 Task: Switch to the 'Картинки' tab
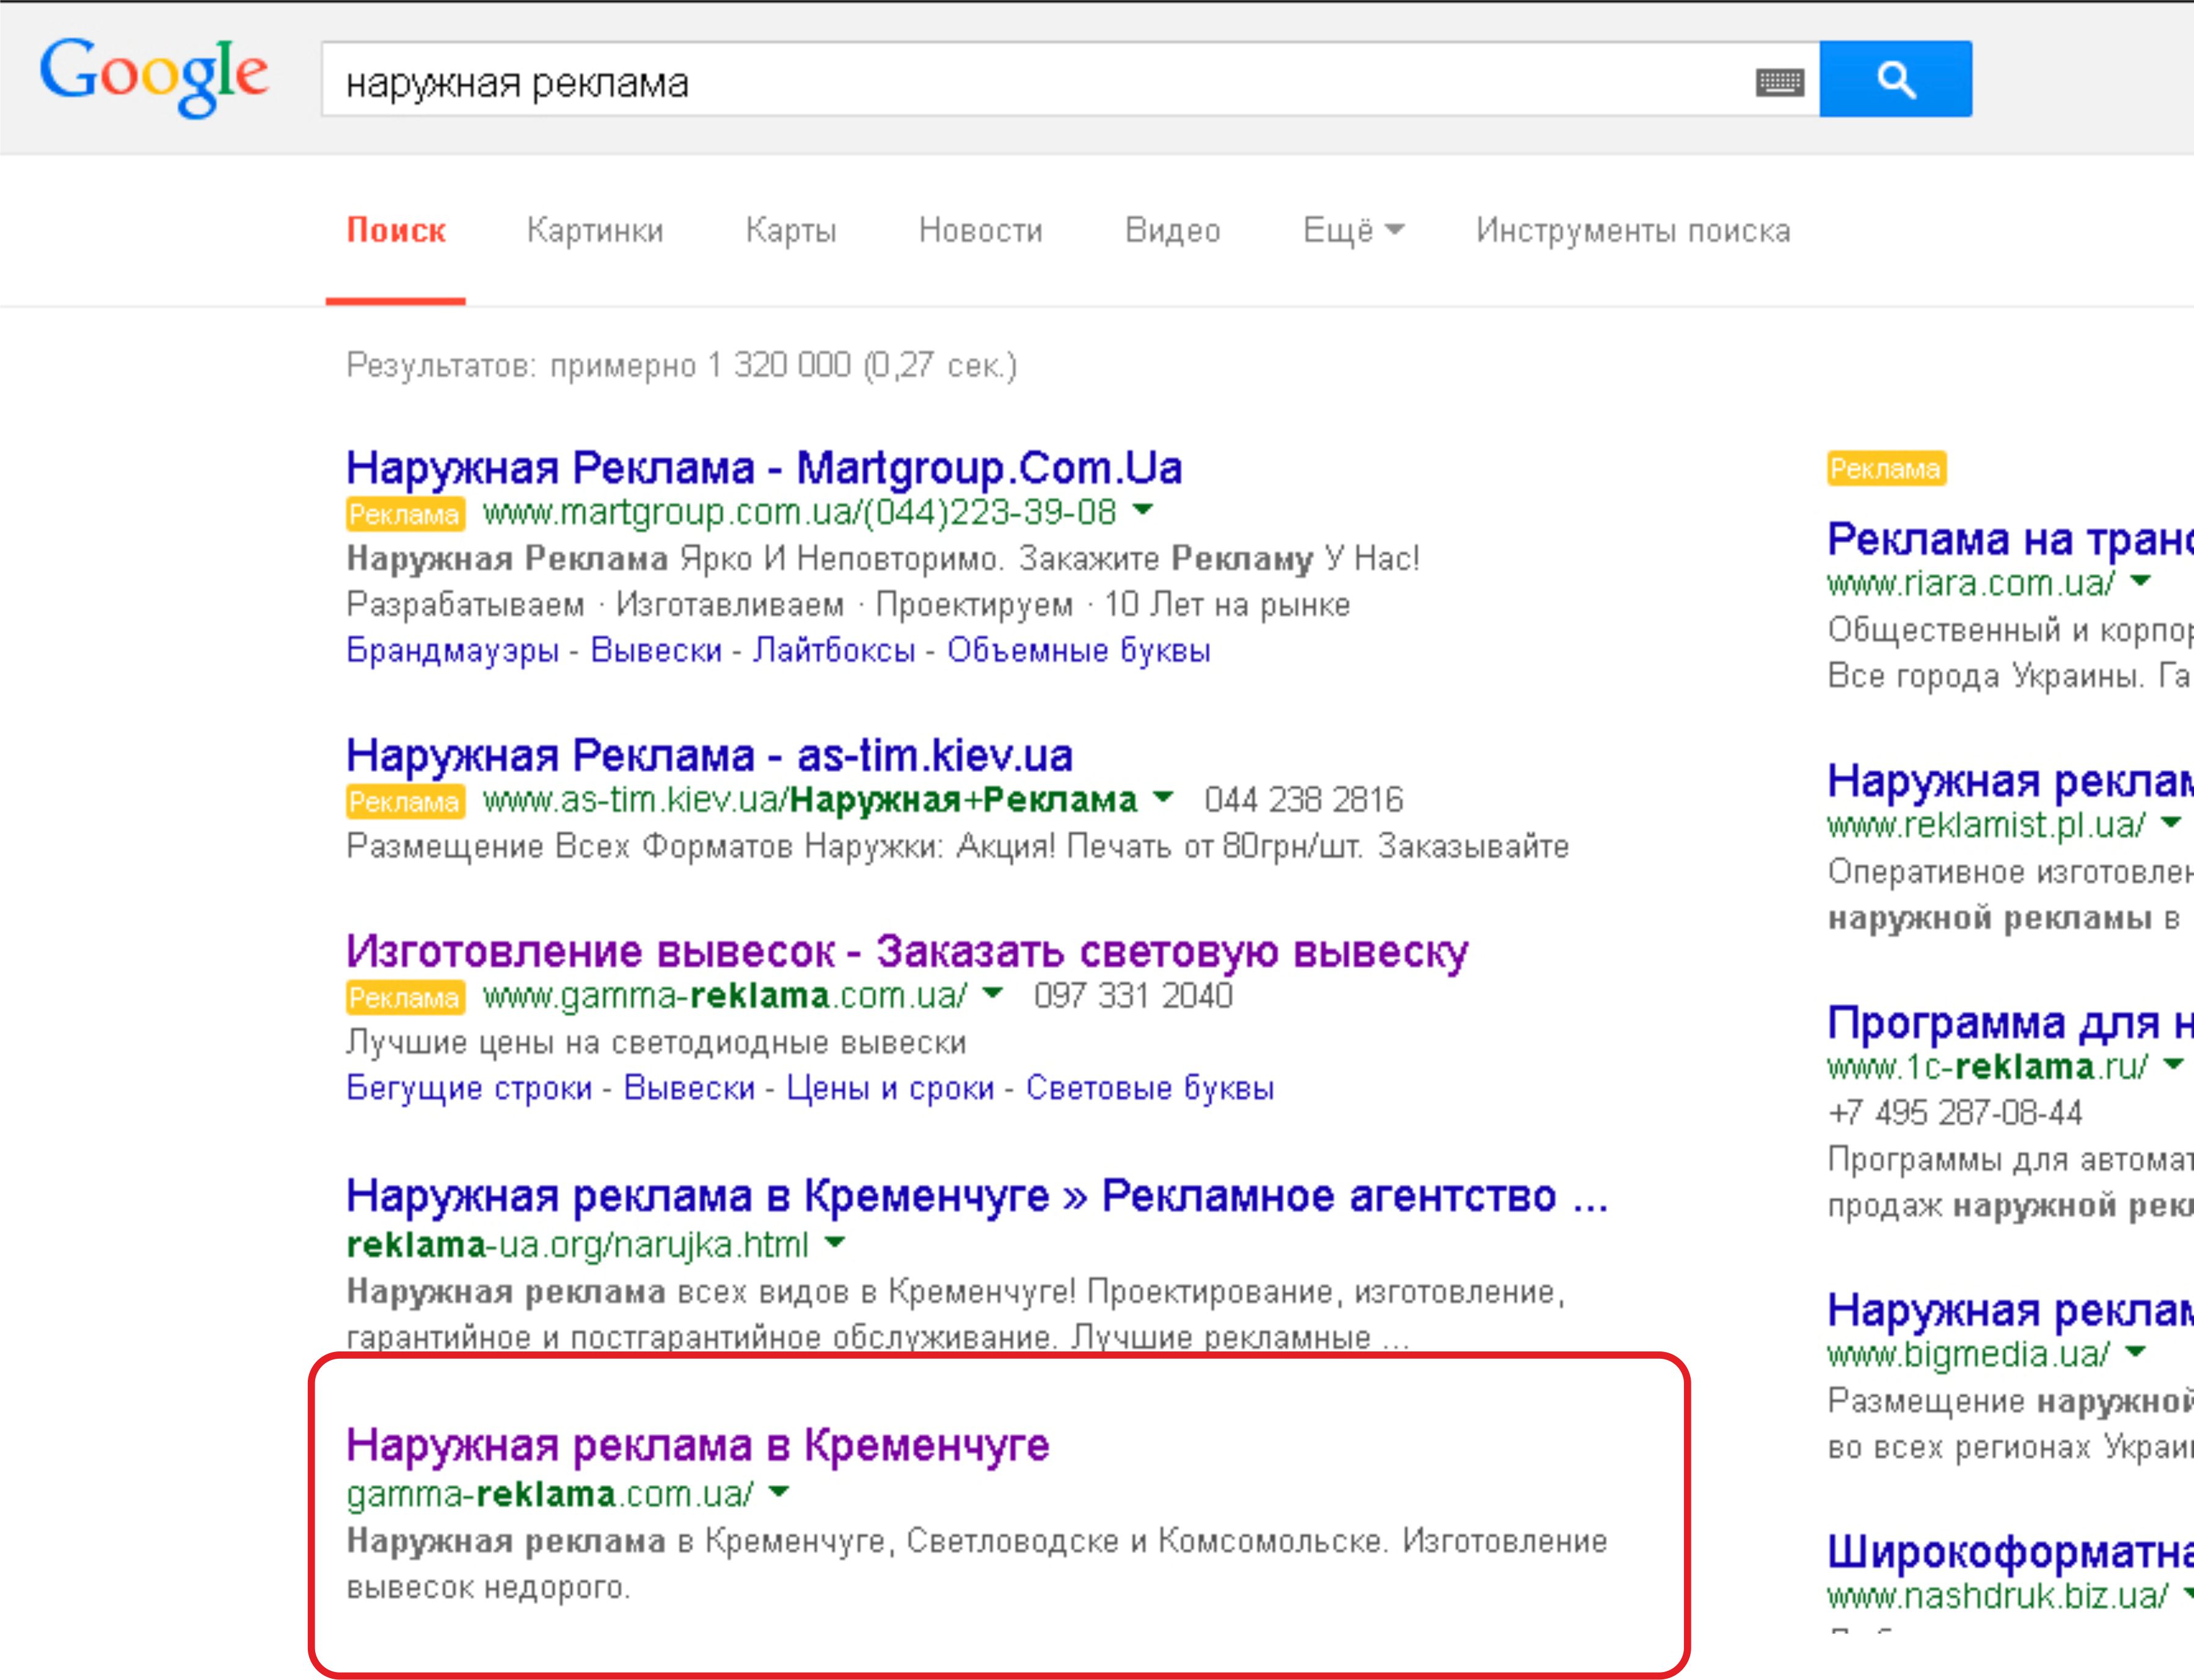595,230
